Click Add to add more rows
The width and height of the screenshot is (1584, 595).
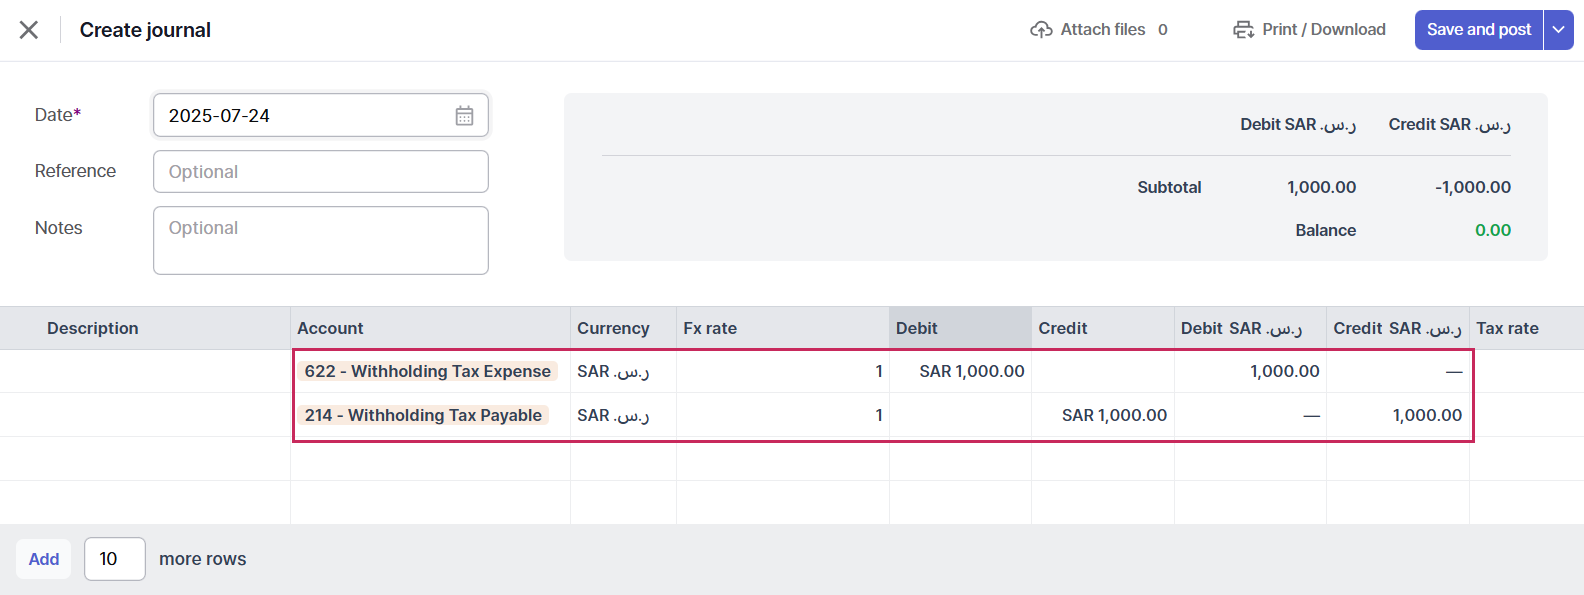44,559
